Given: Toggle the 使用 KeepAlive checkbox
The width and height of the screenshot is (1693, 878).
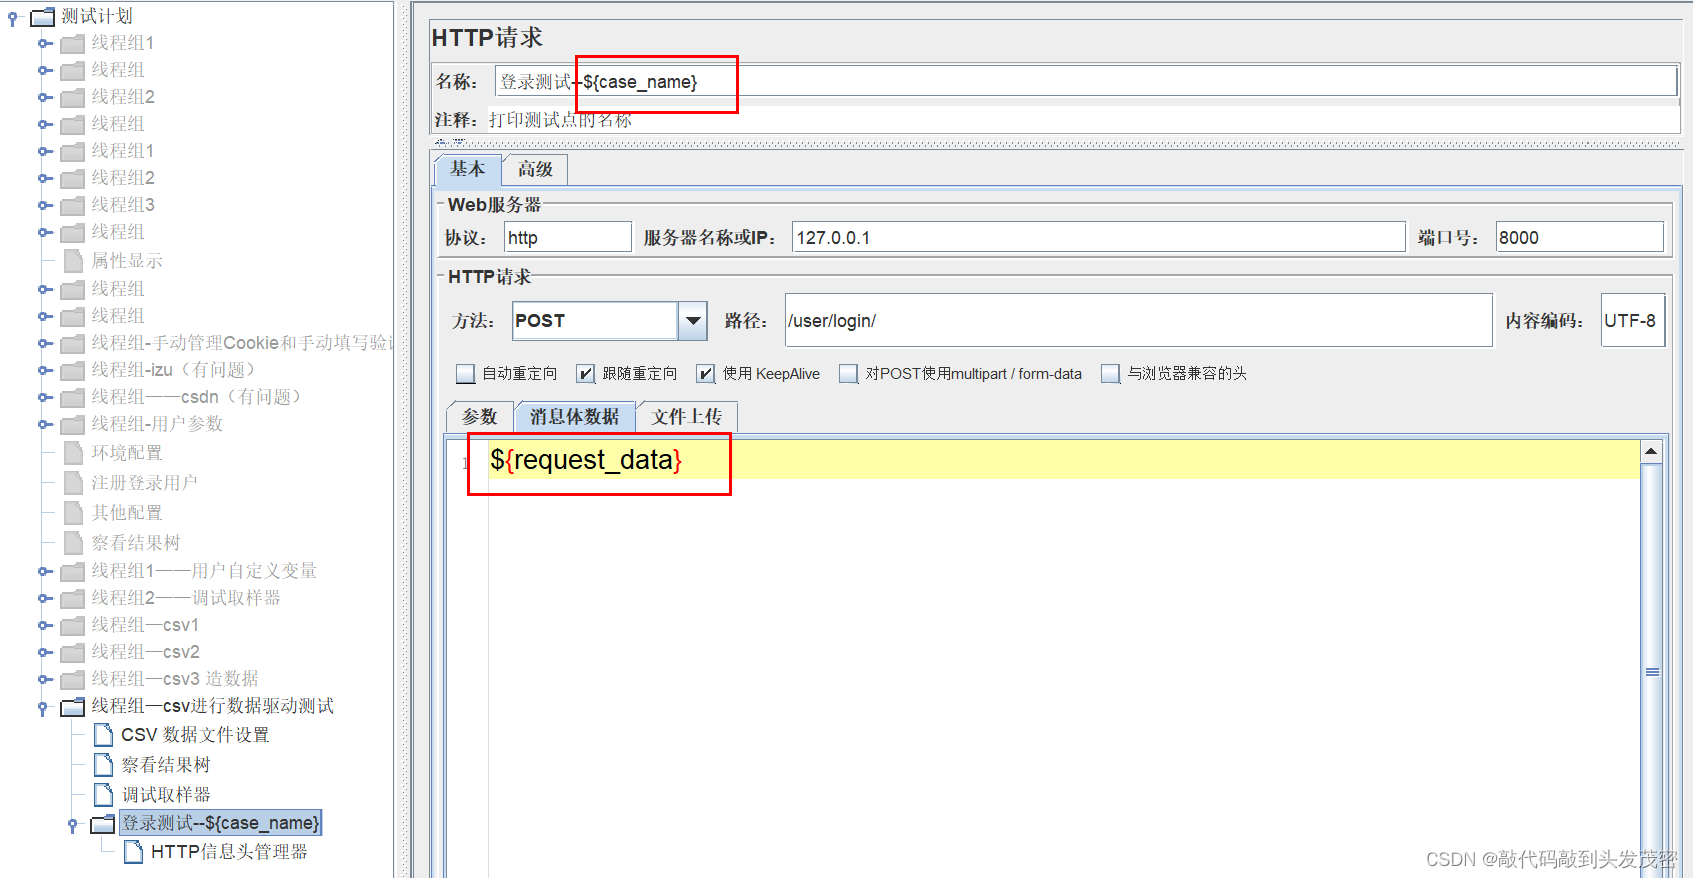Looking at the screenshot, I should coord(706,374).
